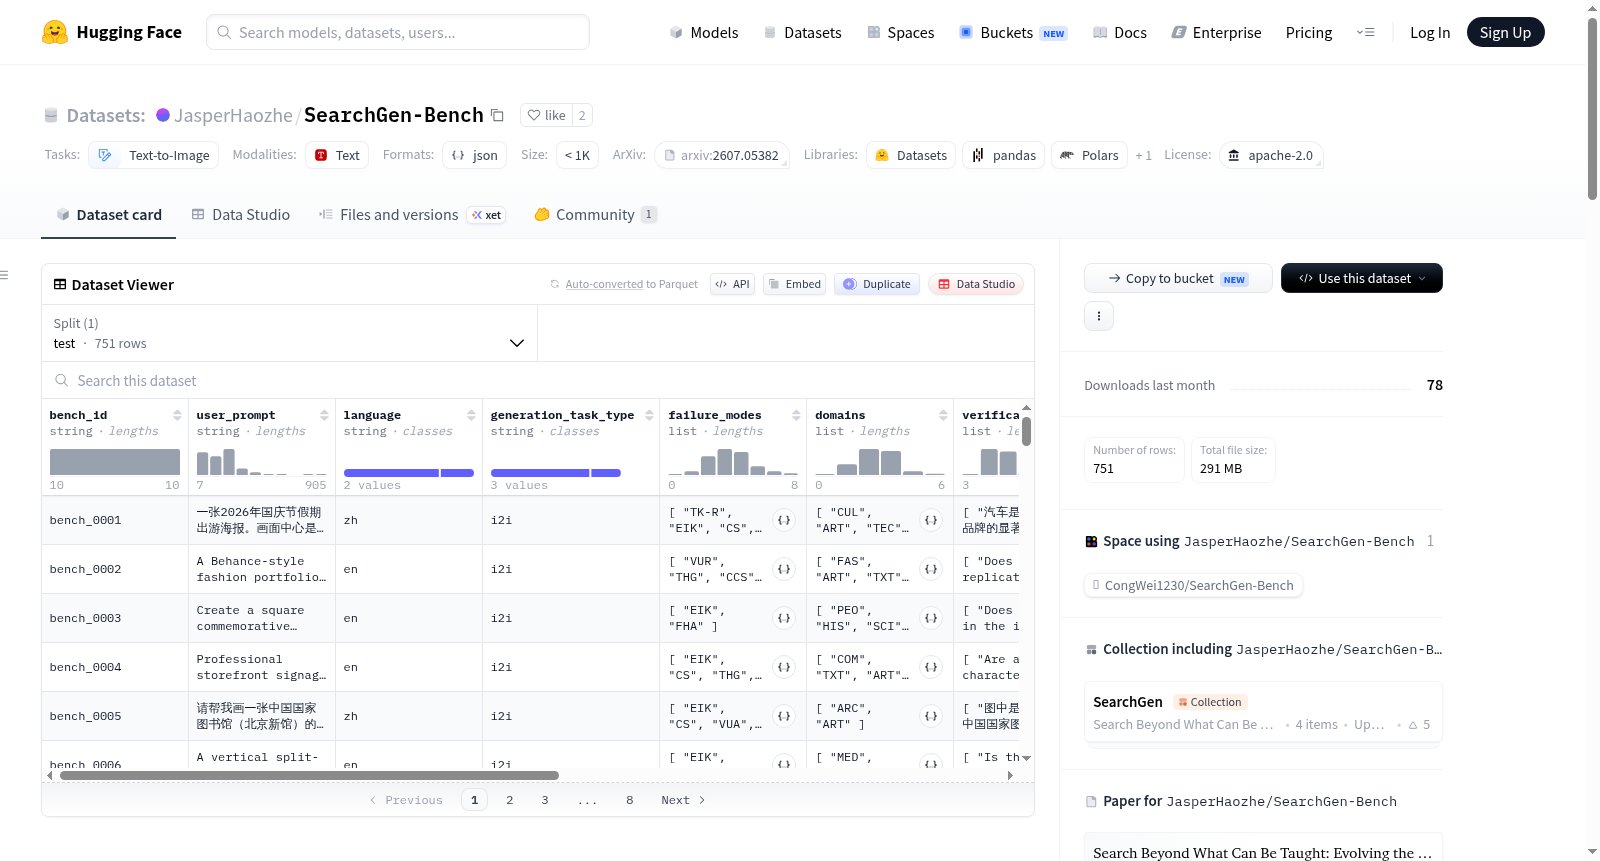The height and width of the screenshot is (861, 1600).
Task: Go to page 3 of the table
Action: [545, 800]
